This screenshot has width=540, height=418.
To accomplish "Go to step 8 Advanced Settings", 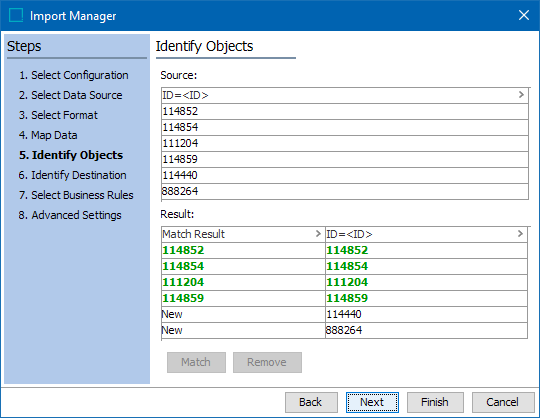I will (70, 215).
